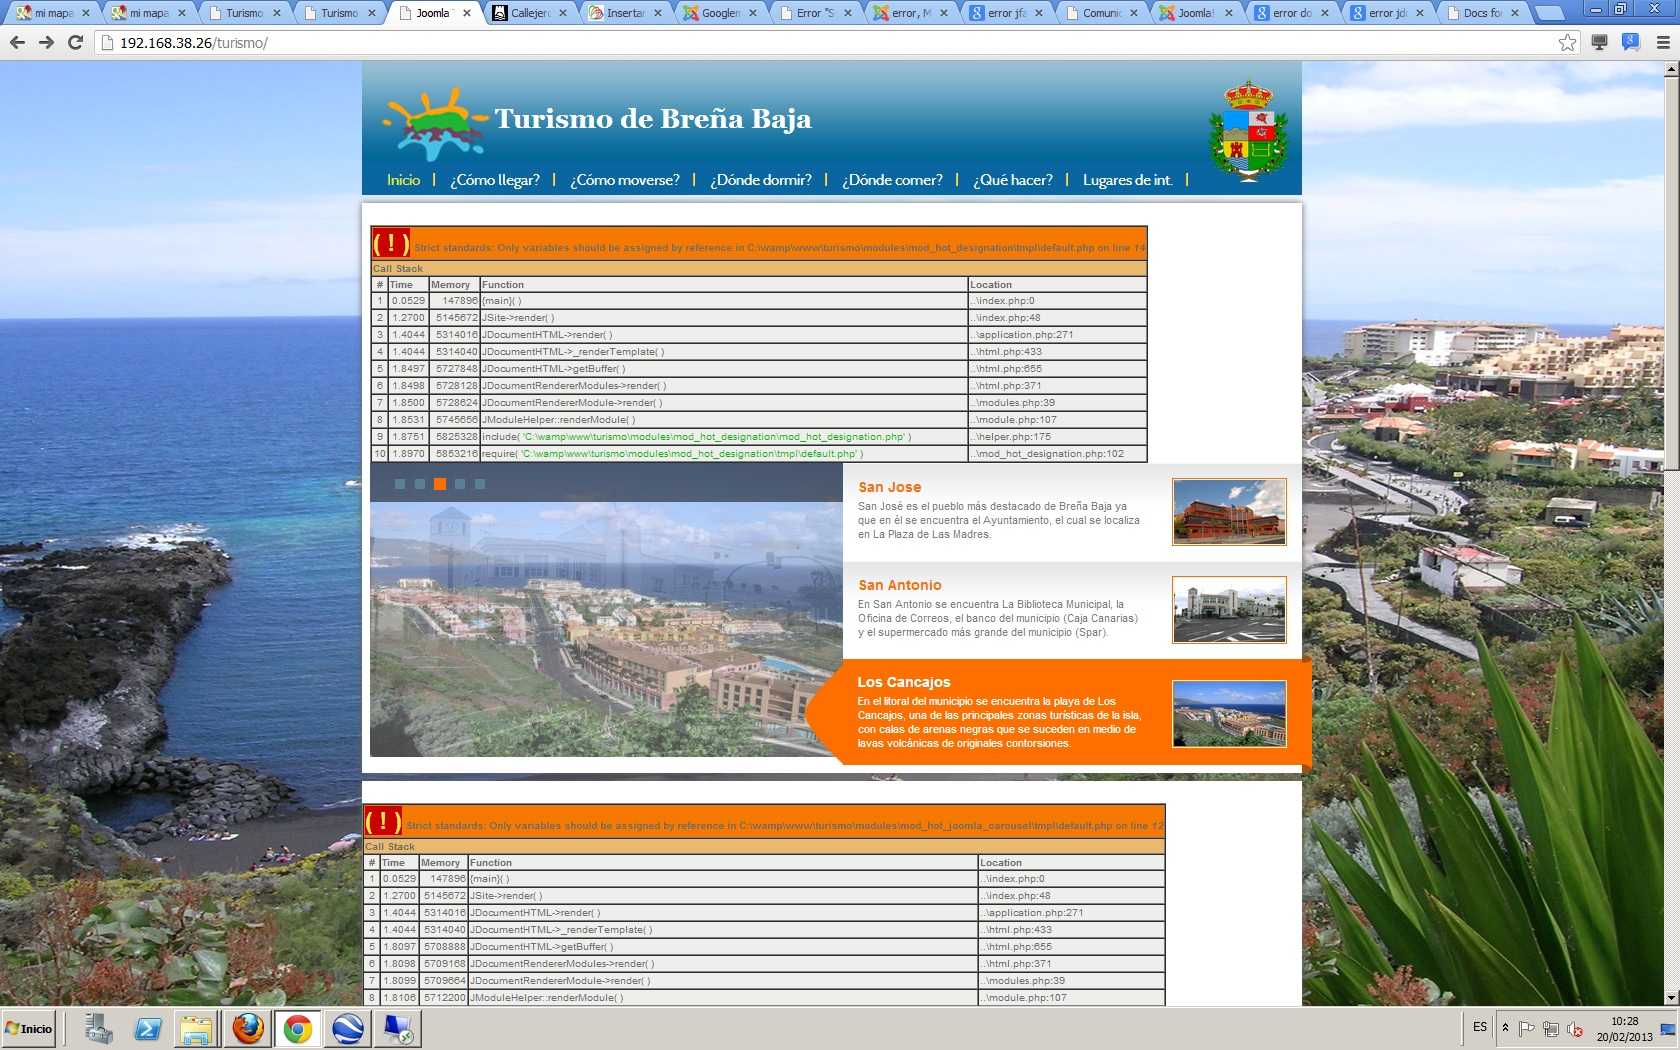Viewport: 1680px width, 1050px height.
Task: Click the second error's red exclamation icon
Action: 383,821
